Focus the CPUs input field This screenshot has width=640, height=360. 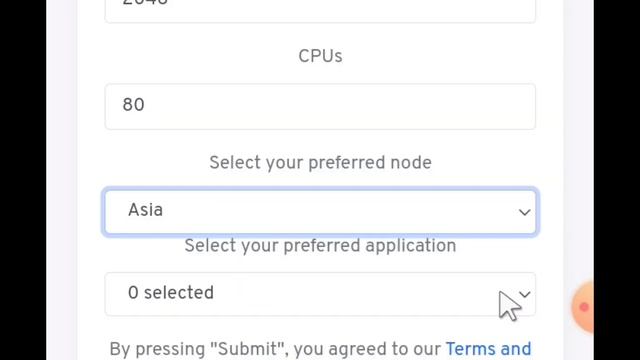320,107
